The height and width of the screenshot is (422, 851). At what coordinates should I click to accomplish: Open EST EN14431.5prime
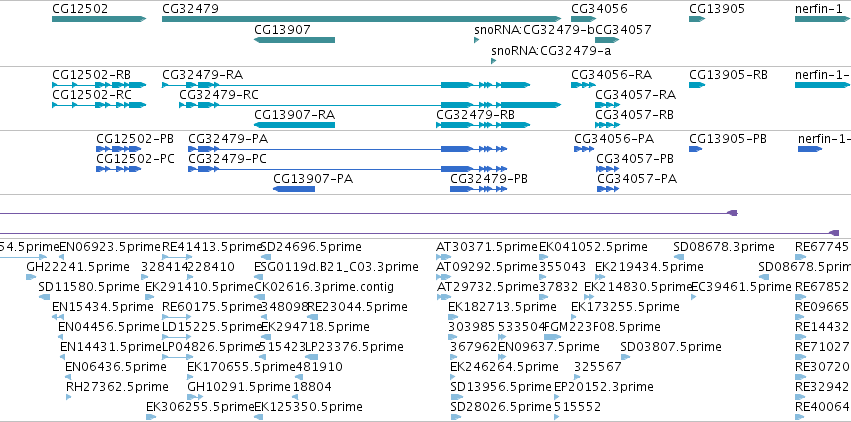pos(111,346)
